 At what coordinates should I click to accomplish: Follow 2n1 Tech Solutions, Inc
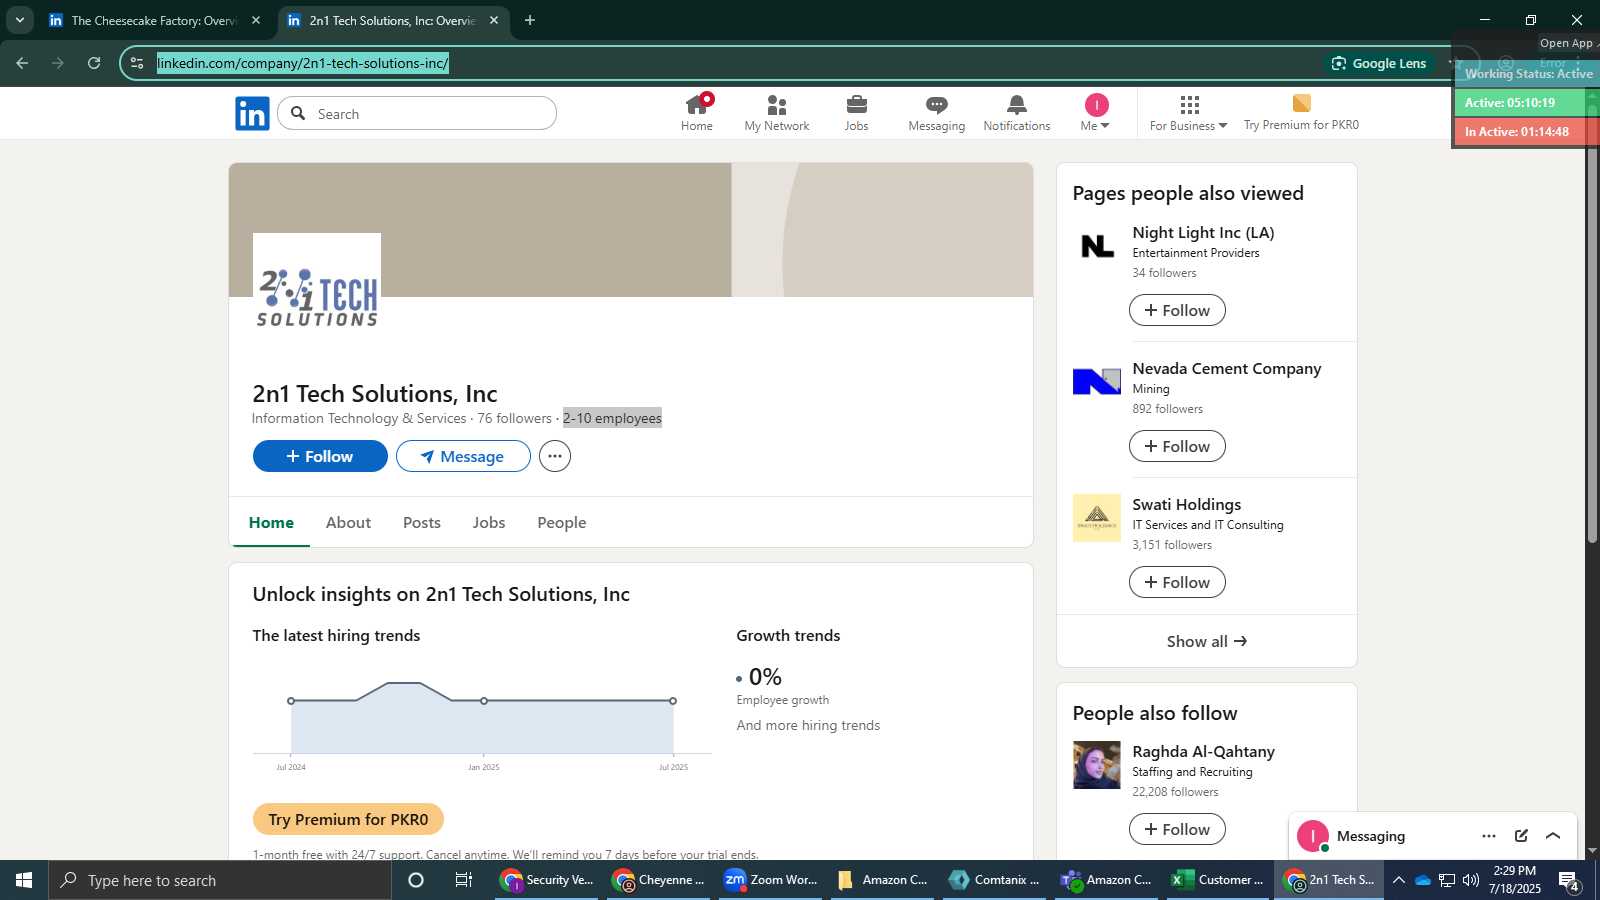point(320,456)
